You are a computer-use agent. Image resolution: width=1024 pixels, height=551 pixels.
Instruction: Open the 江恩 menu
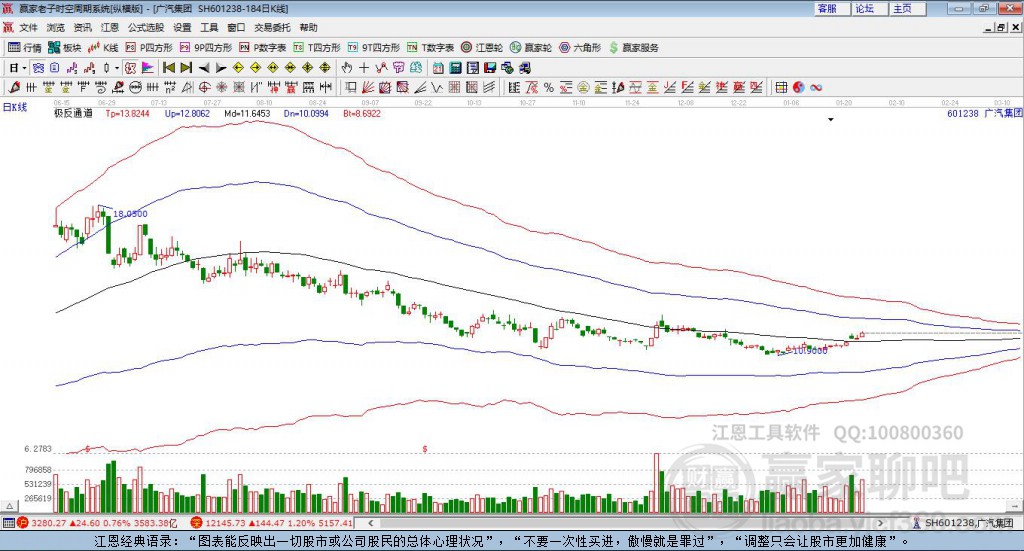click(x=110, y=28)
